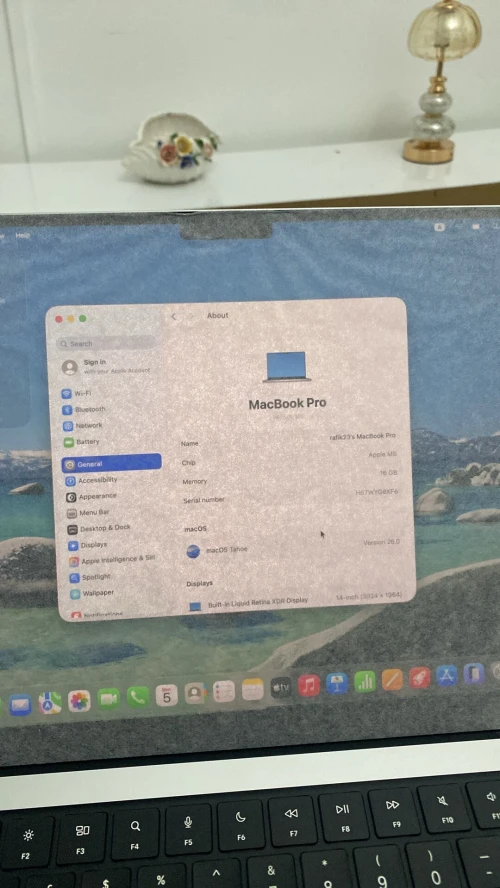Open the Phone app in the Dock
This screenshot has height=888, width=500.
[138, 697]
